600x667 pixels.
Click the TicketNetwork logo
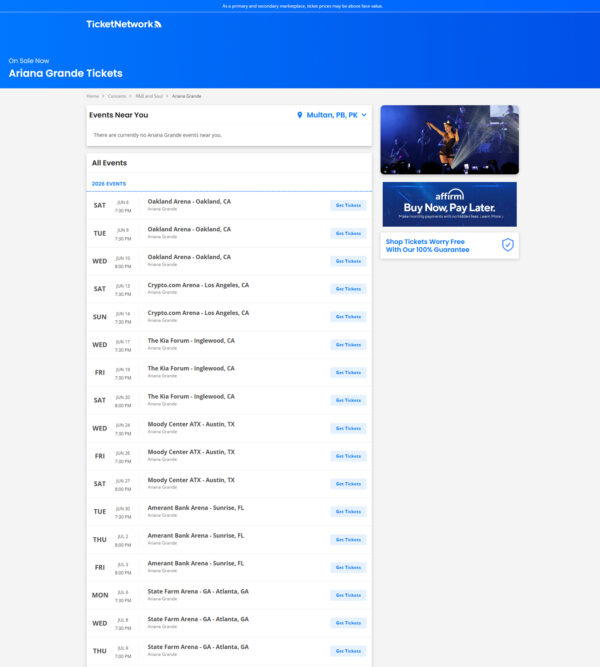pos(123,24)
